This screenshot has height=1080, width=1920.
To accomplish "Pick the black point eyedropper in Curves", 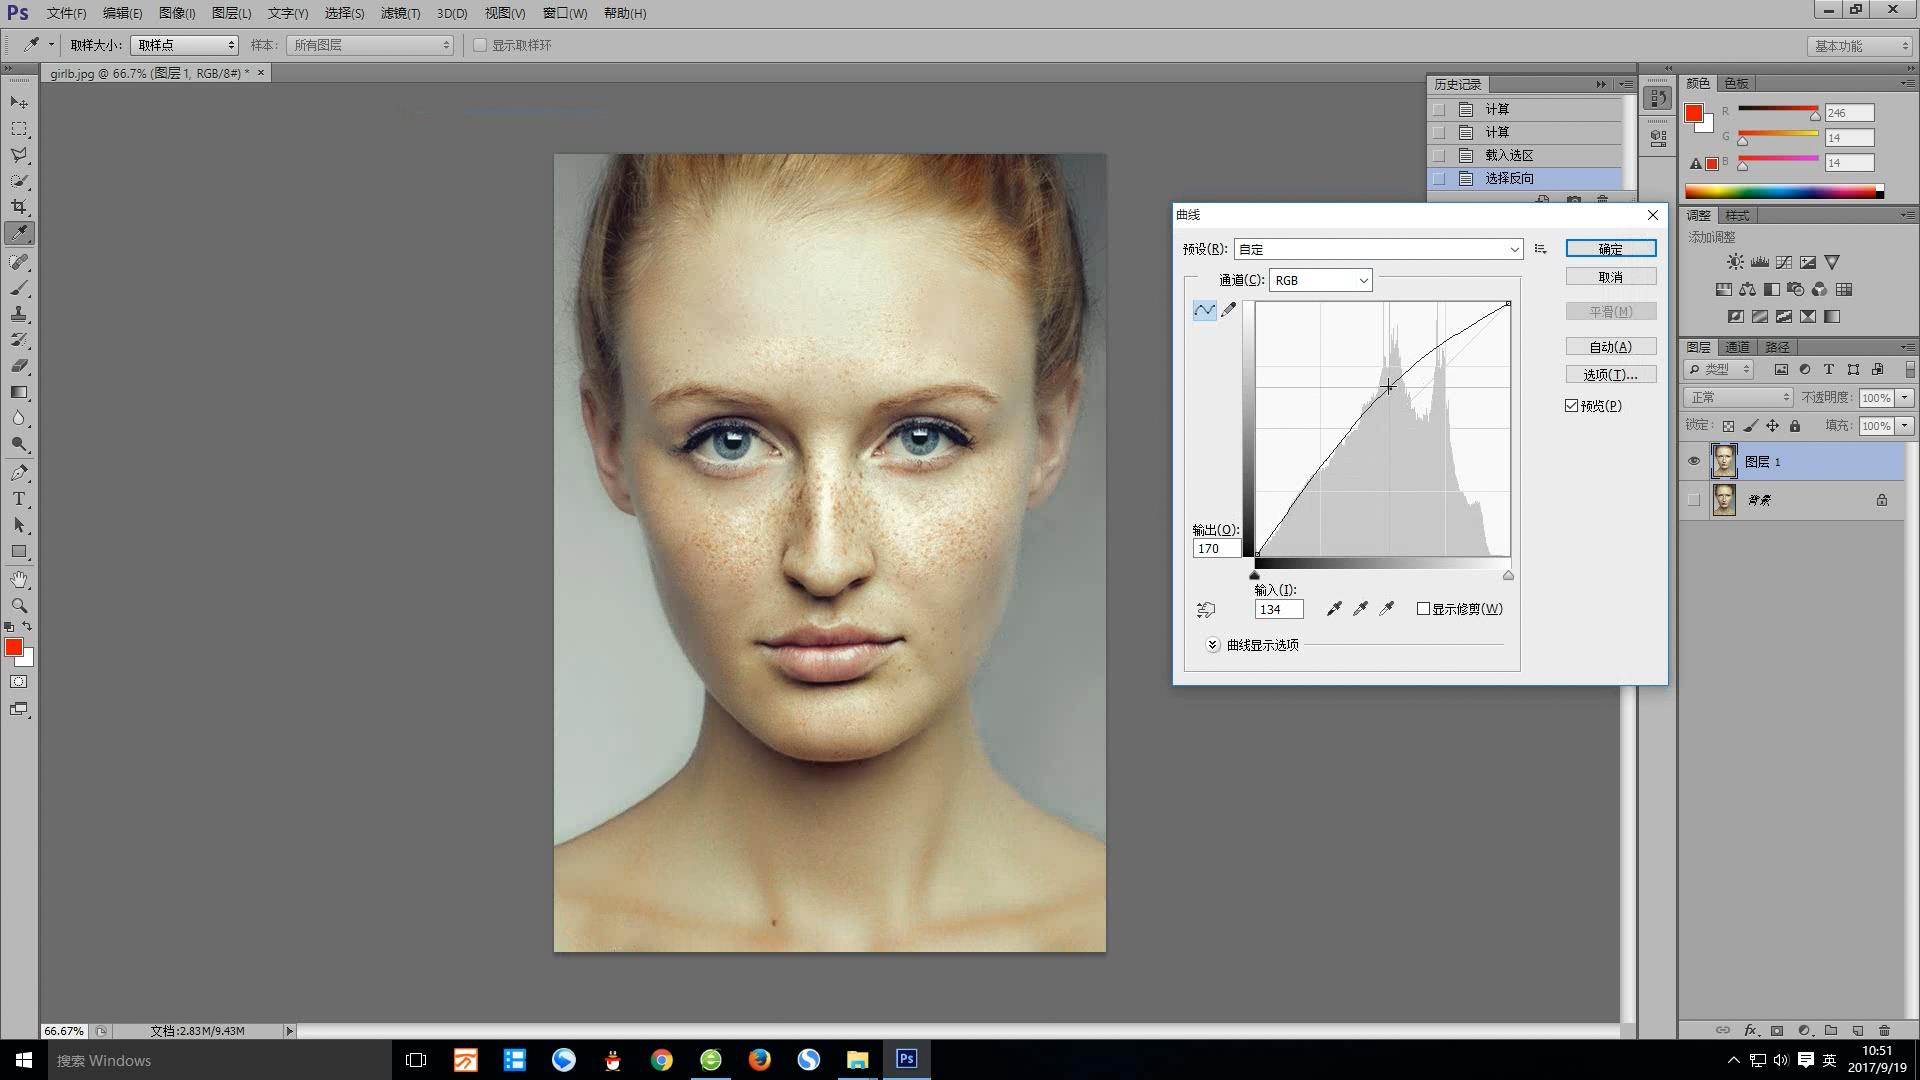I will 1334,609.
